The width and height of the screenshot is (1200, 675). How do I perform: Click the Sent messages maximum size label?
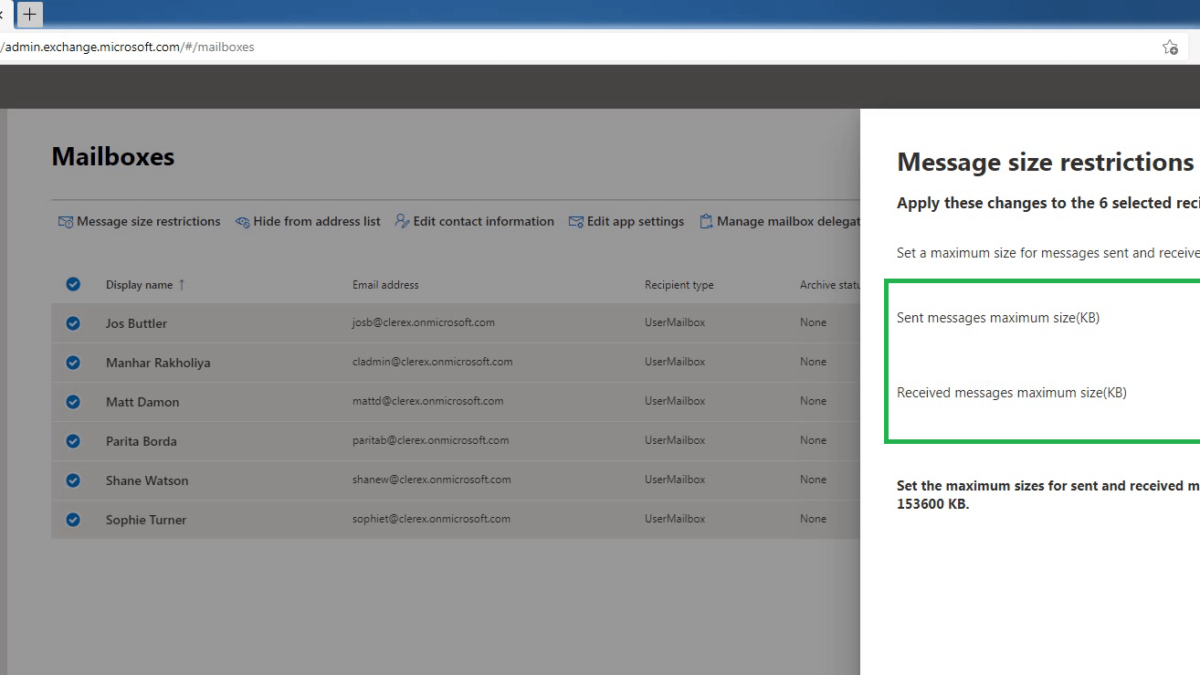[998, 318]
